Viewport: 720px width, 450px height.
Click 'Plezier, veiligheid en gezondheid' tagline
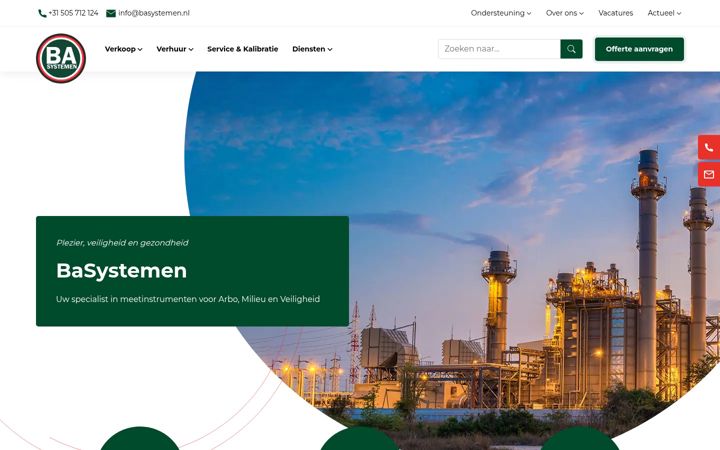[x=122, y=242]
